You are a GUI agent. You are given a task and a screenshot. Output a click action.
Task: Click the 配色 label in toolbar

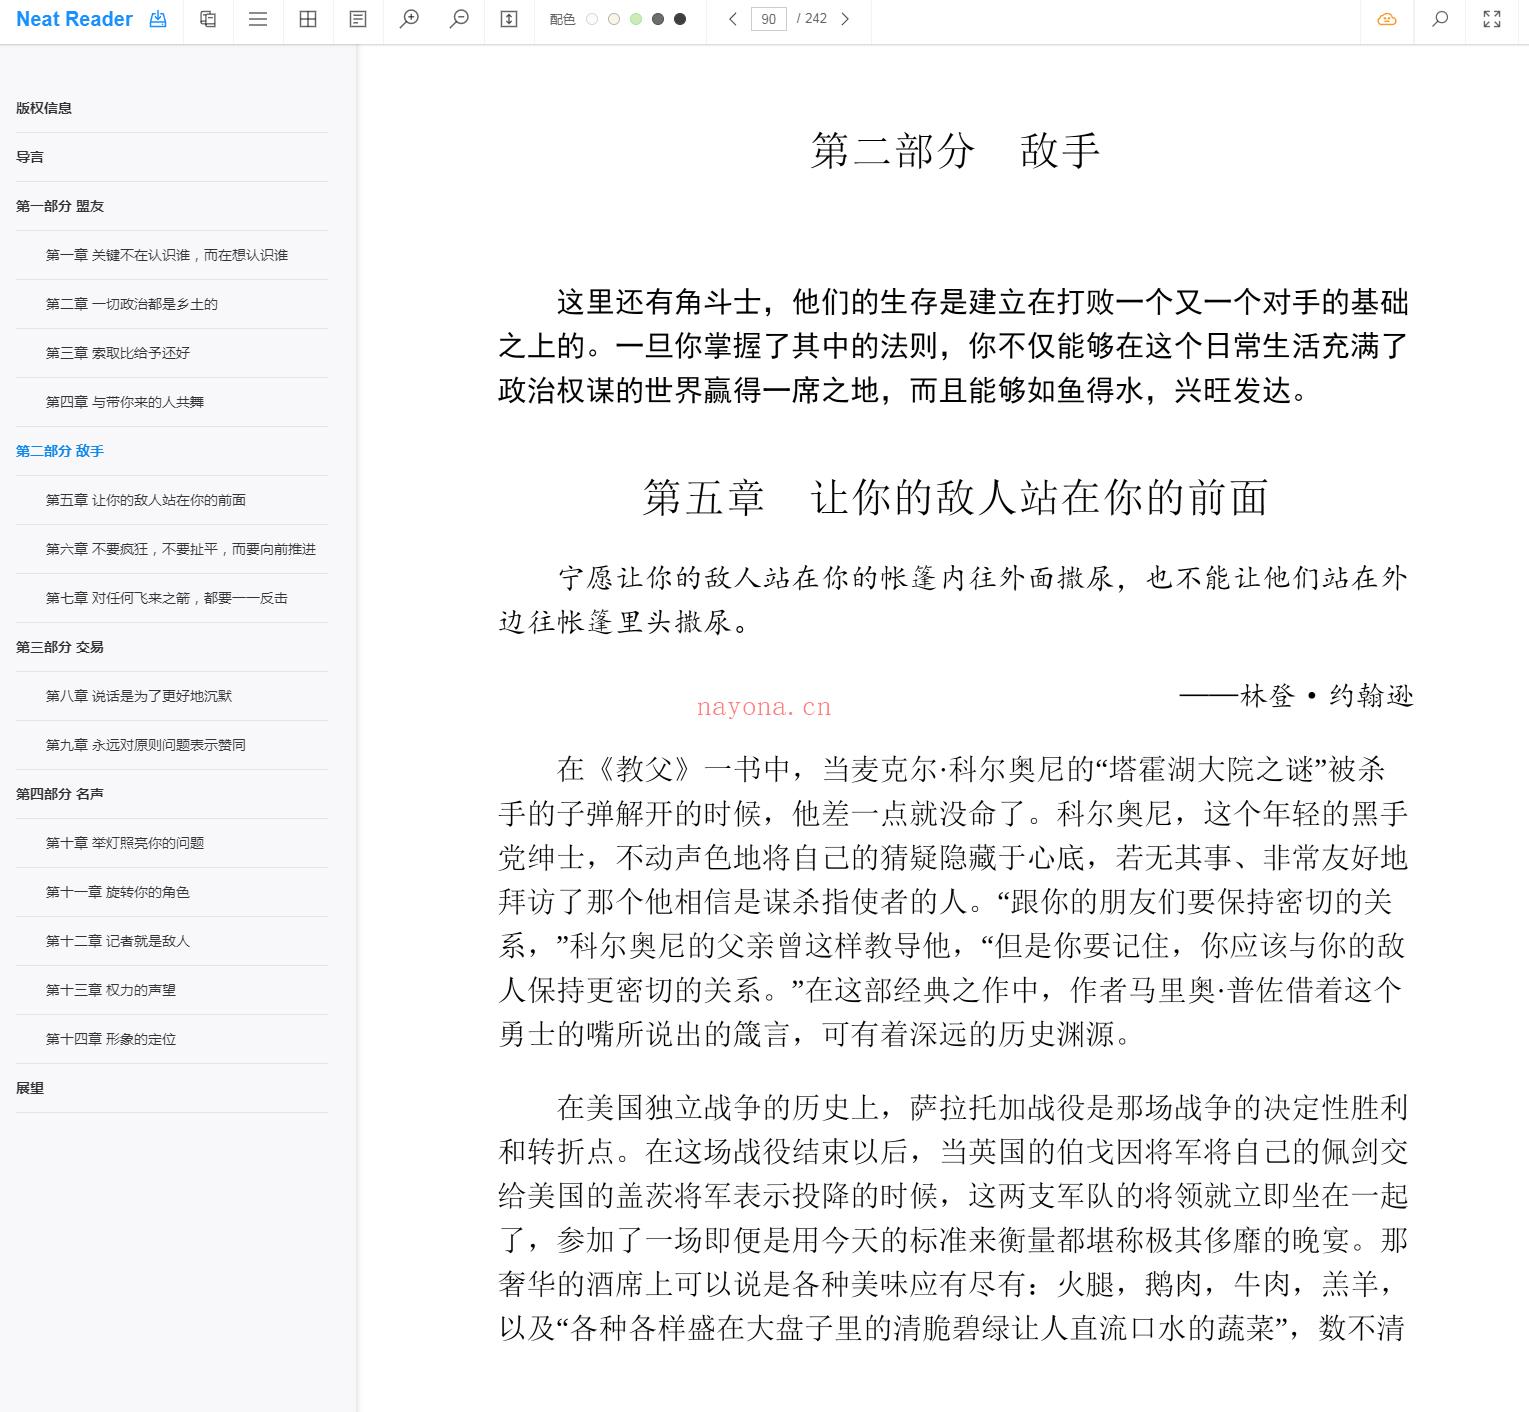(562, 19)
